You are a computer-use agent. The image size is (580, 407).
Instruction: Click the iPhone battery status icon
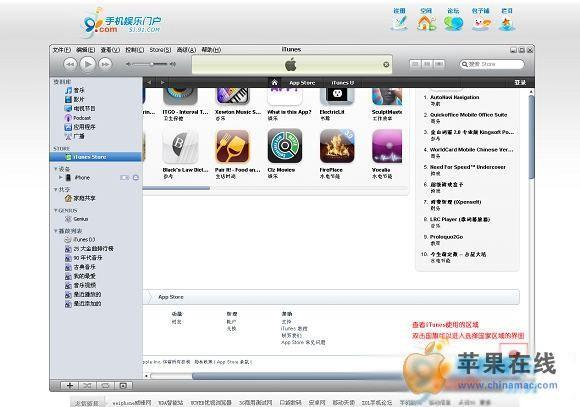124,178
